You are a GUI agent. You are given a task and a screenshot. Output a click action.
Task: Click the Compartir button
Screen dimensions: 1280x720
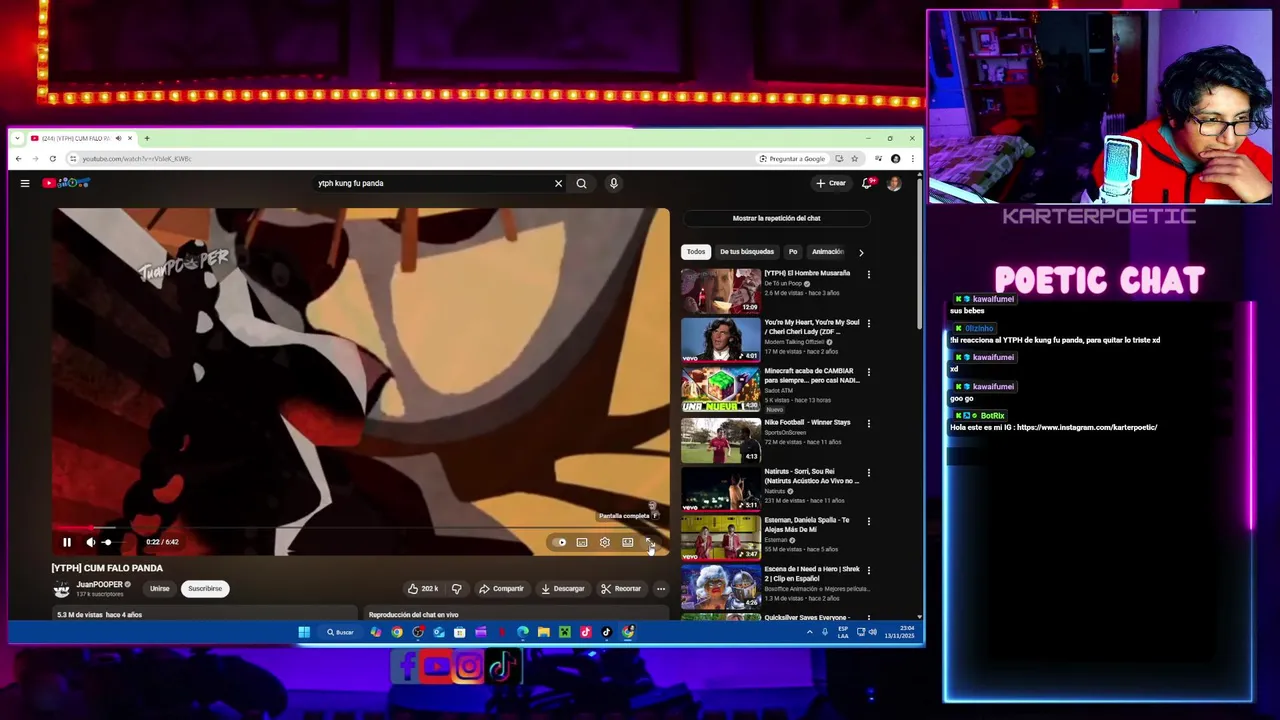tap(501, 589)
